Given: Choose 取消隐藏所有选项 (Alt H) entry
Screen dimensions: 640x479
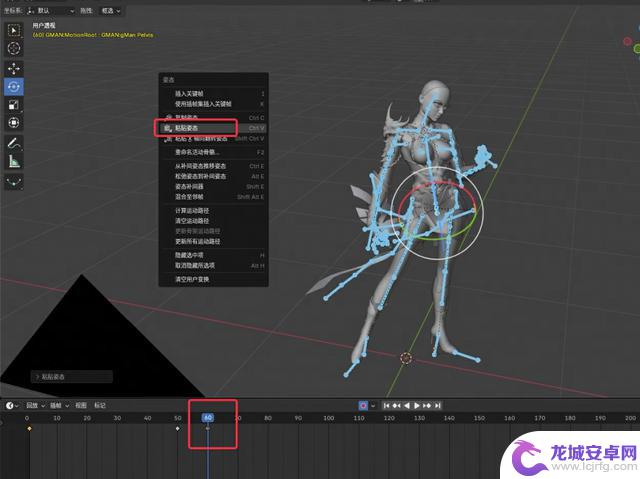Looking at the screenshot, I should pyautogui.click(x=213, y=265).
